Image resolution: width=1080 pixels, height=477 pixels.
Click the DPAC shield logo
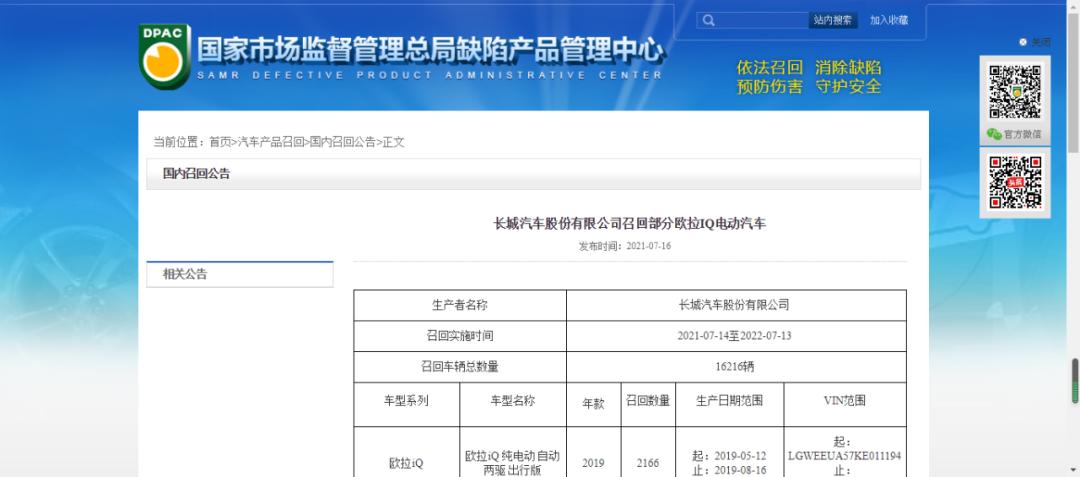[x=164, y=57]
